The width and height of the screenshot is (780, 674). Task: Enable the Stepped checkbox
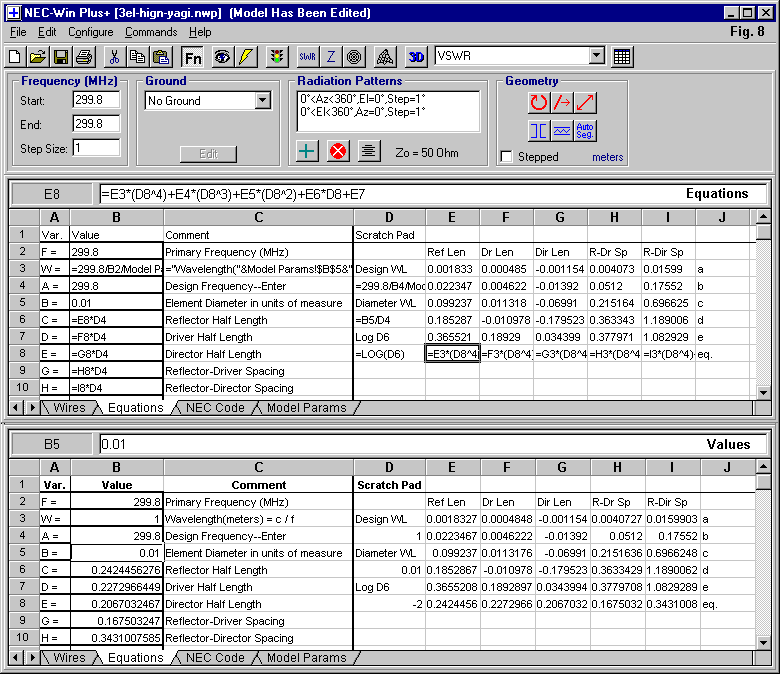(507, 157)
